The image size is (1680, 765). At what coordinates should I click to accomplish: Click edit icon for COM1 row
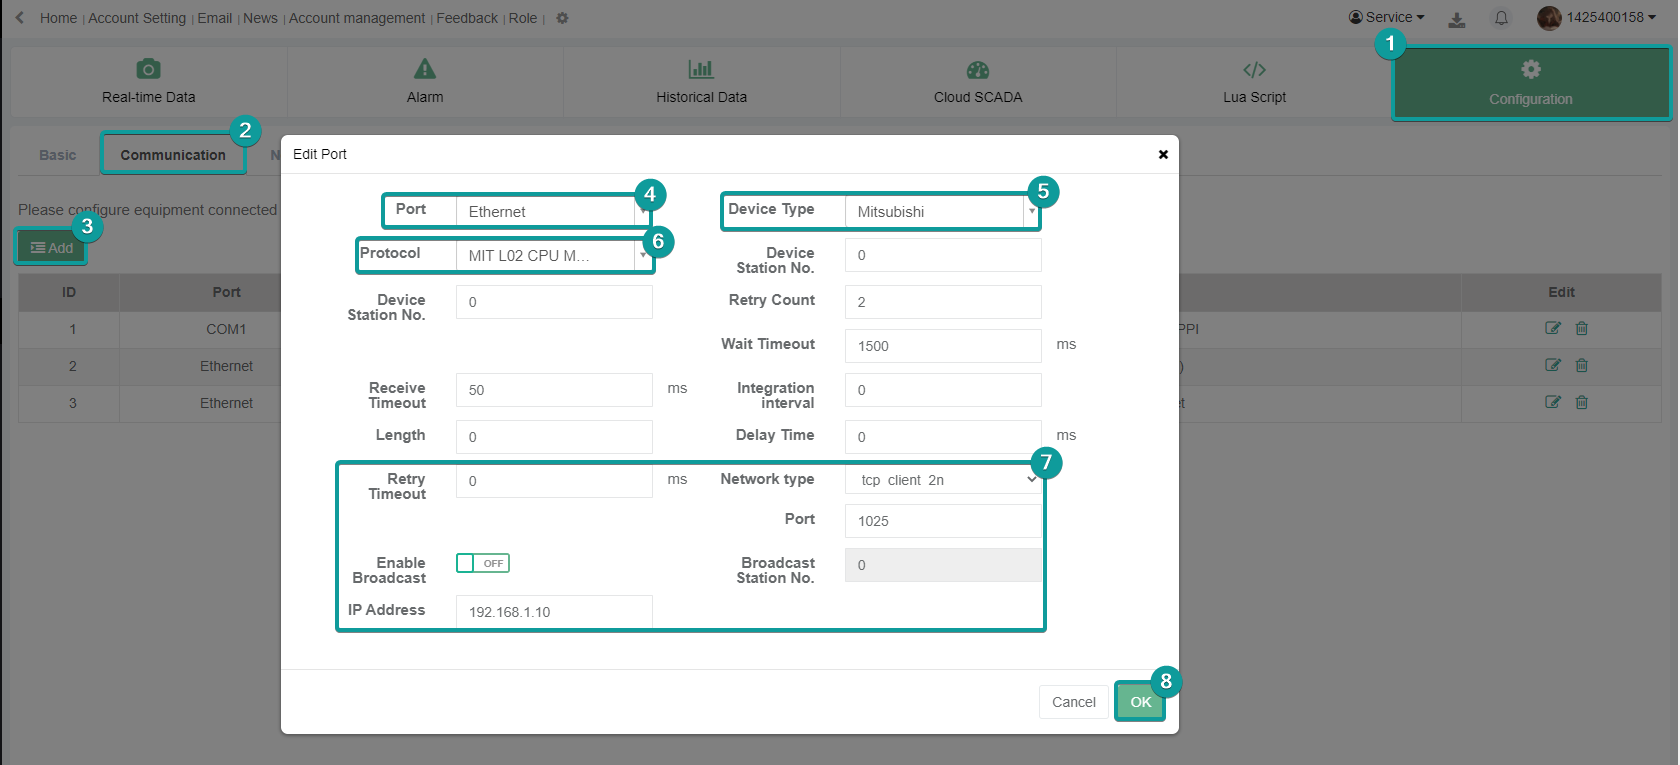click(1552, 328)
